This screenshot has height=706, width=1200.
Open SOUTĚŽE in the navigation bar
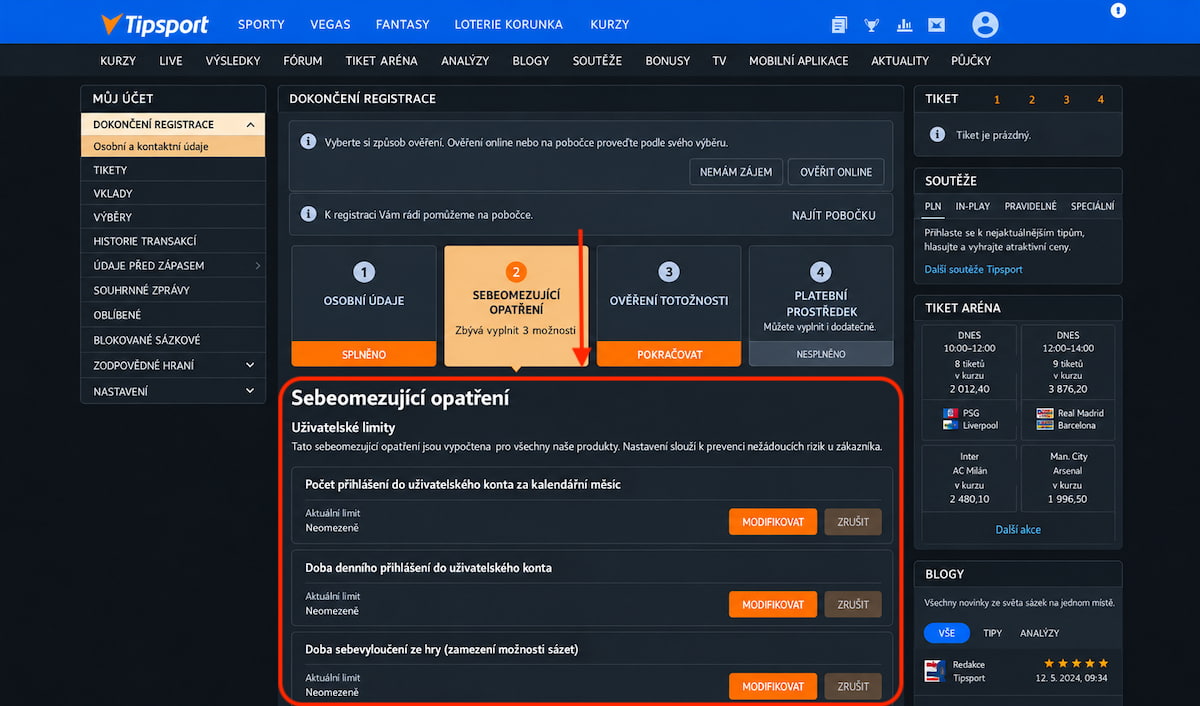point(597,61)
